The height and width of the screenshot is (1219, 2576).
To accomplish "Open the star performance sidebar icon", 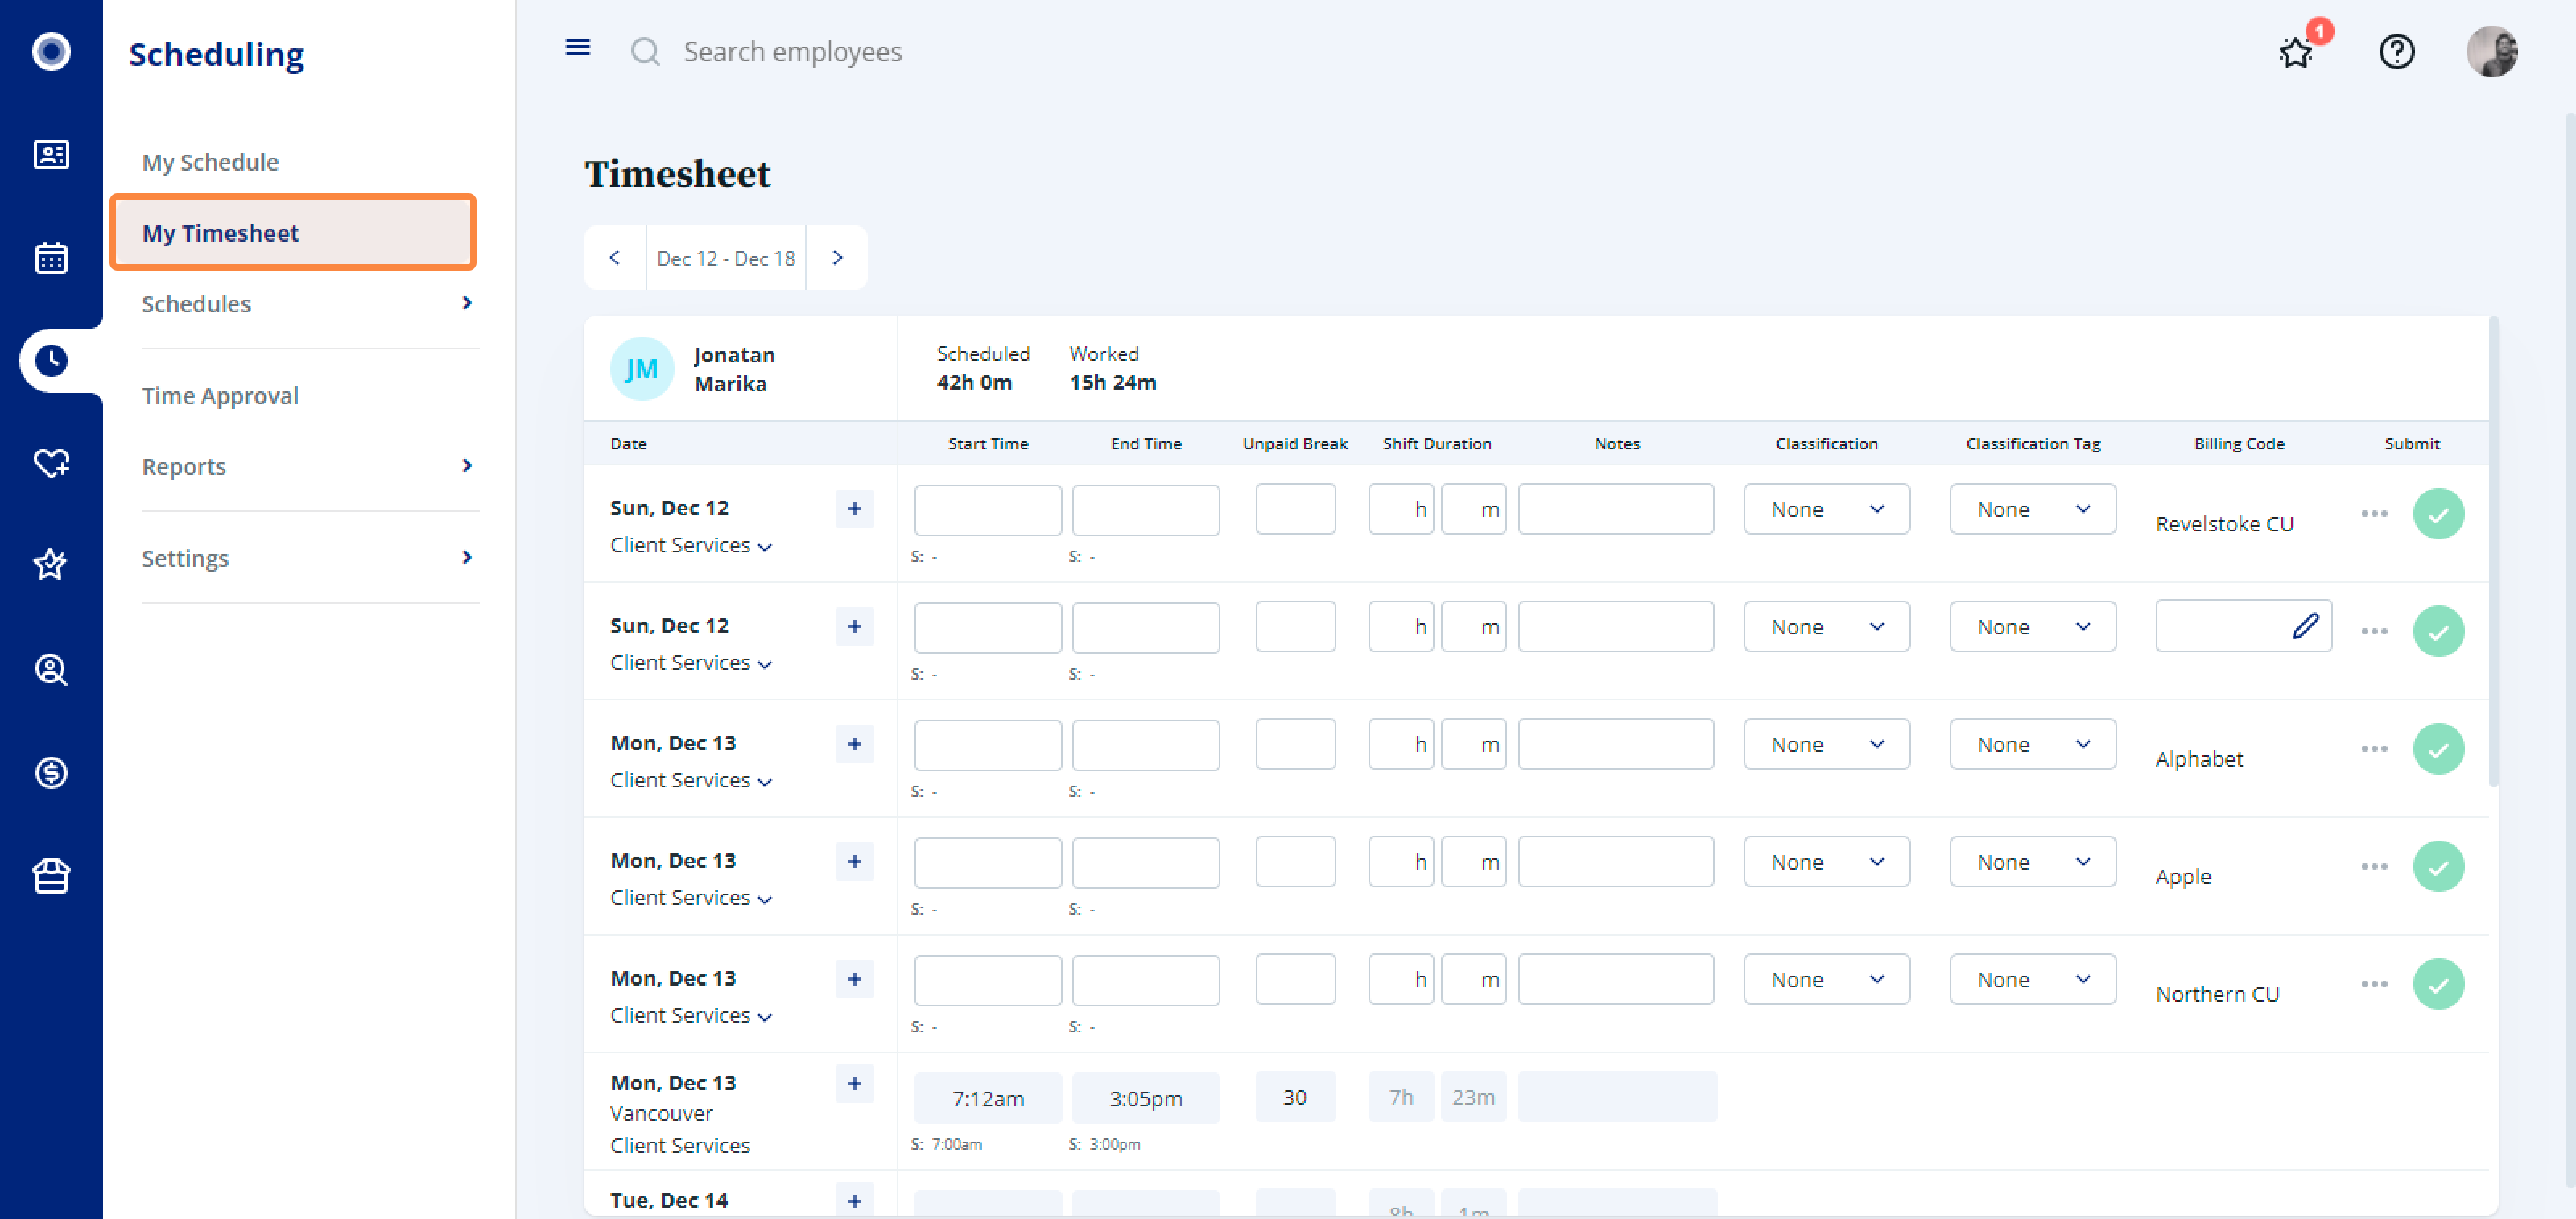I will [x=51, y=565].
